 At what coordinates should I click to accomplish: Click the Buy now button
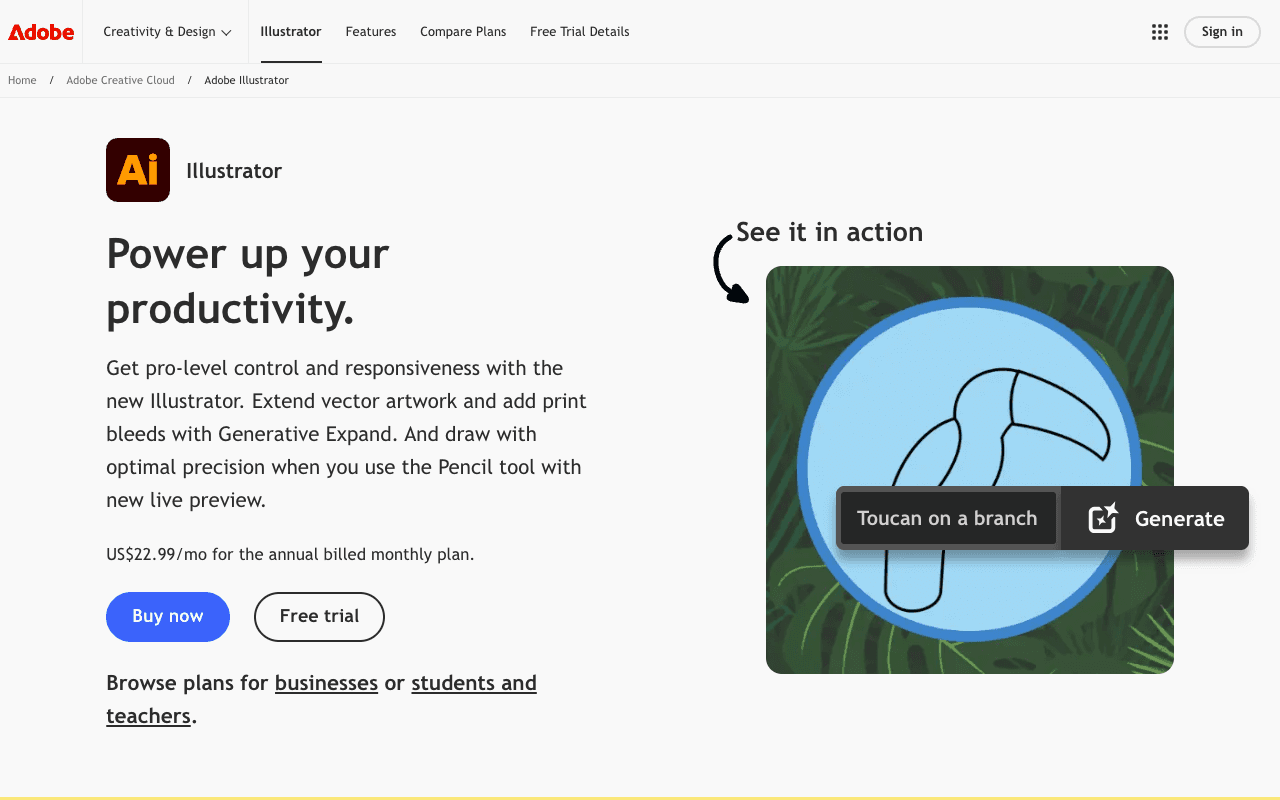[168, 617]
